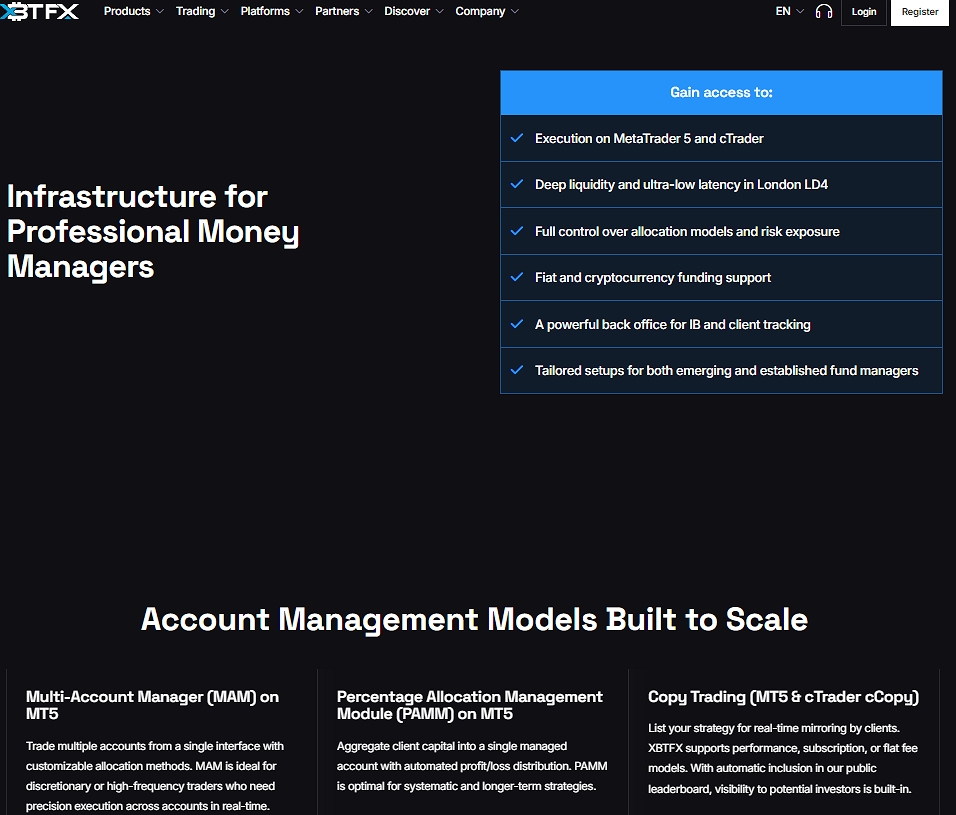Click checkmark beside Full control line
Screen dimensions: 956x815
pos(516,231)
